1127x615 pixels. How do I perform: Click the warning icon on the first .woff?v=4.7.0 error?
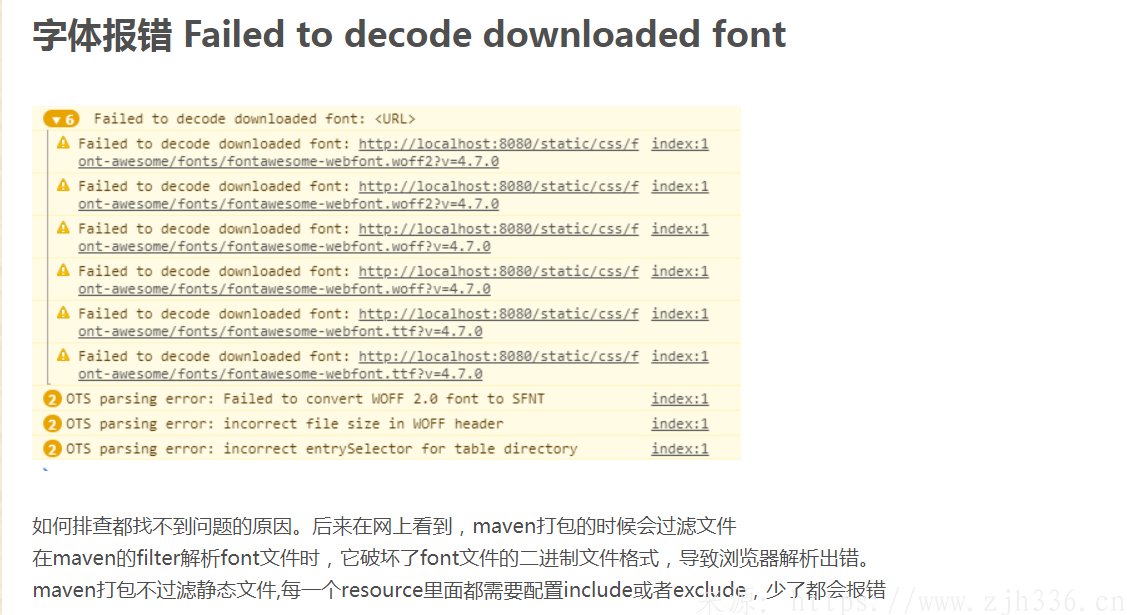click(x=64, y=228)
